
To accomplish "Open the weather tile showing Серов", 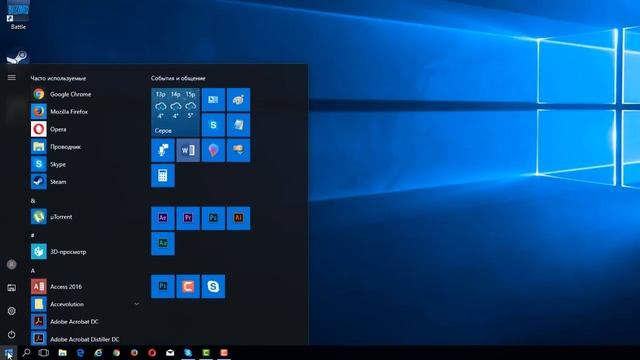I will click(176, 112).
